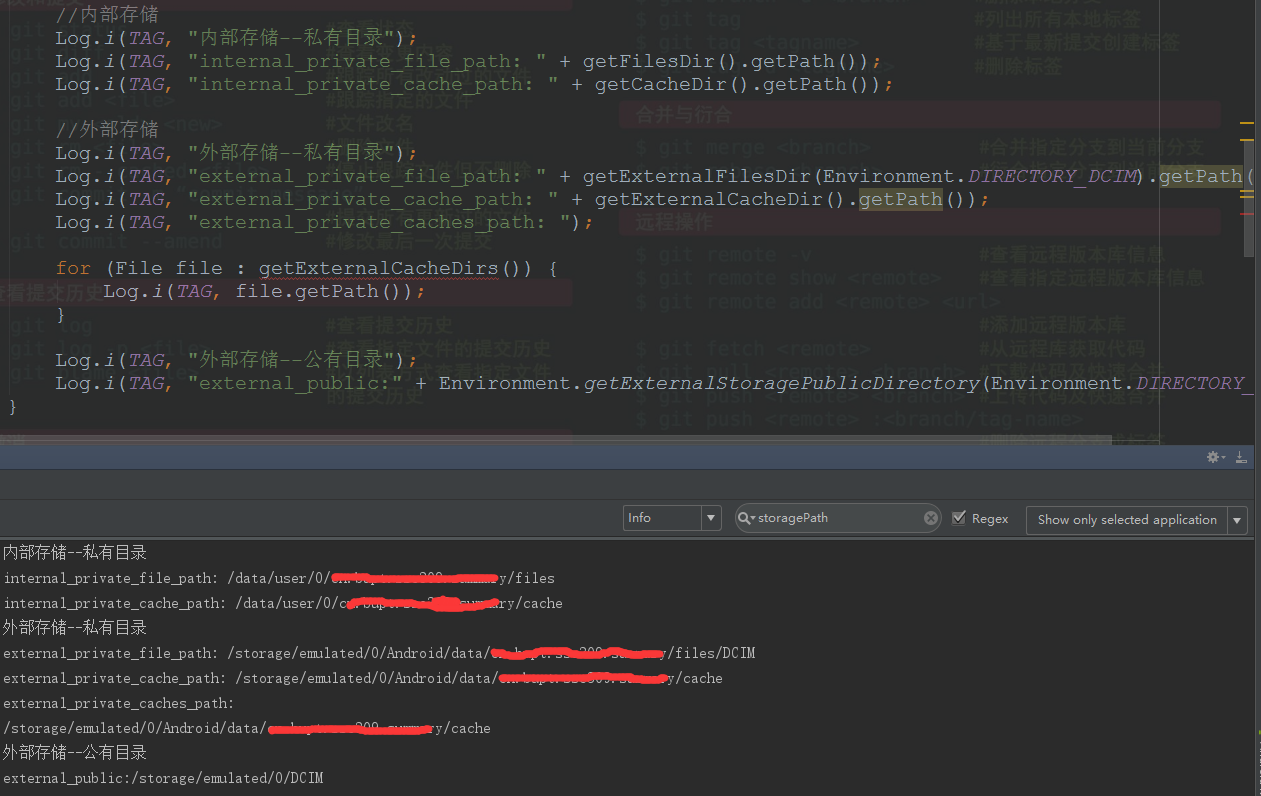Screen dimensions: 1261x796
Task: Click into the storagePath search field
Action: point(838,518)
